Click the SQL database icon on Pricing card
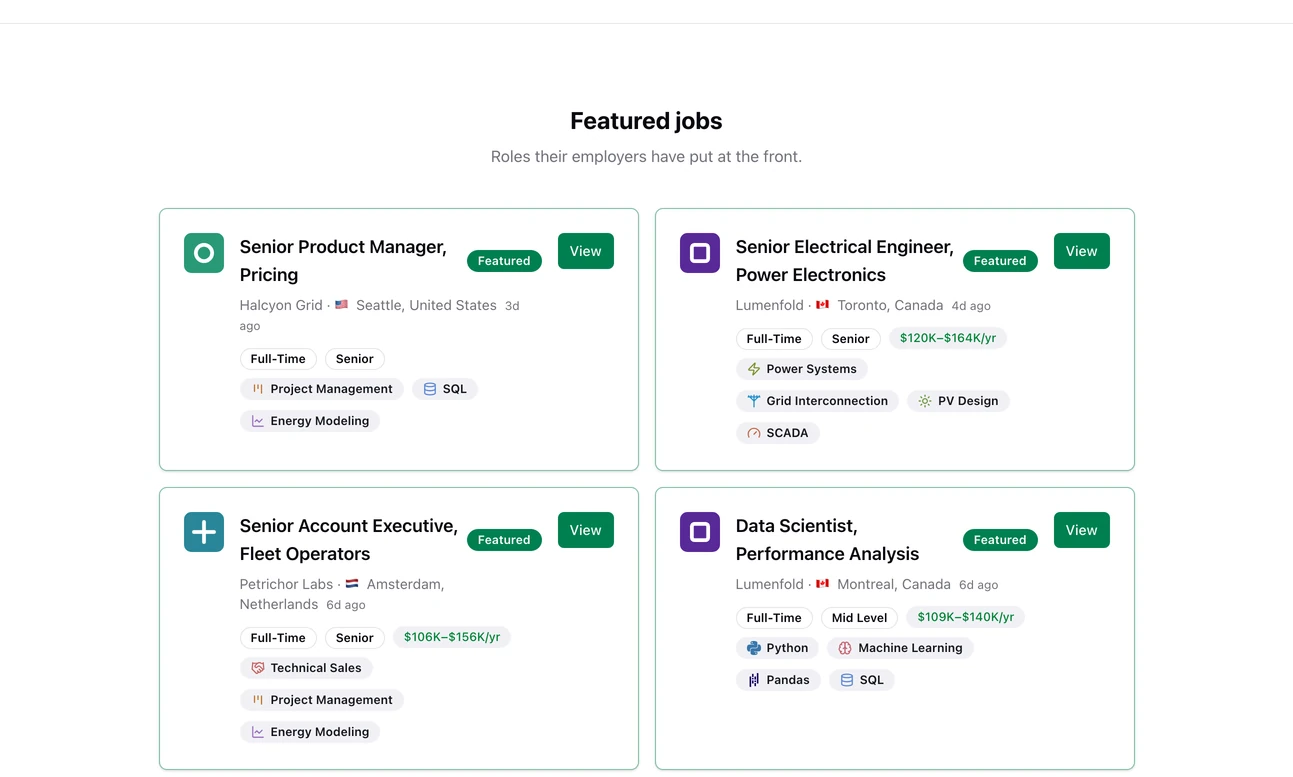Screen dimensions: 1293x777 tap(430, 389)
